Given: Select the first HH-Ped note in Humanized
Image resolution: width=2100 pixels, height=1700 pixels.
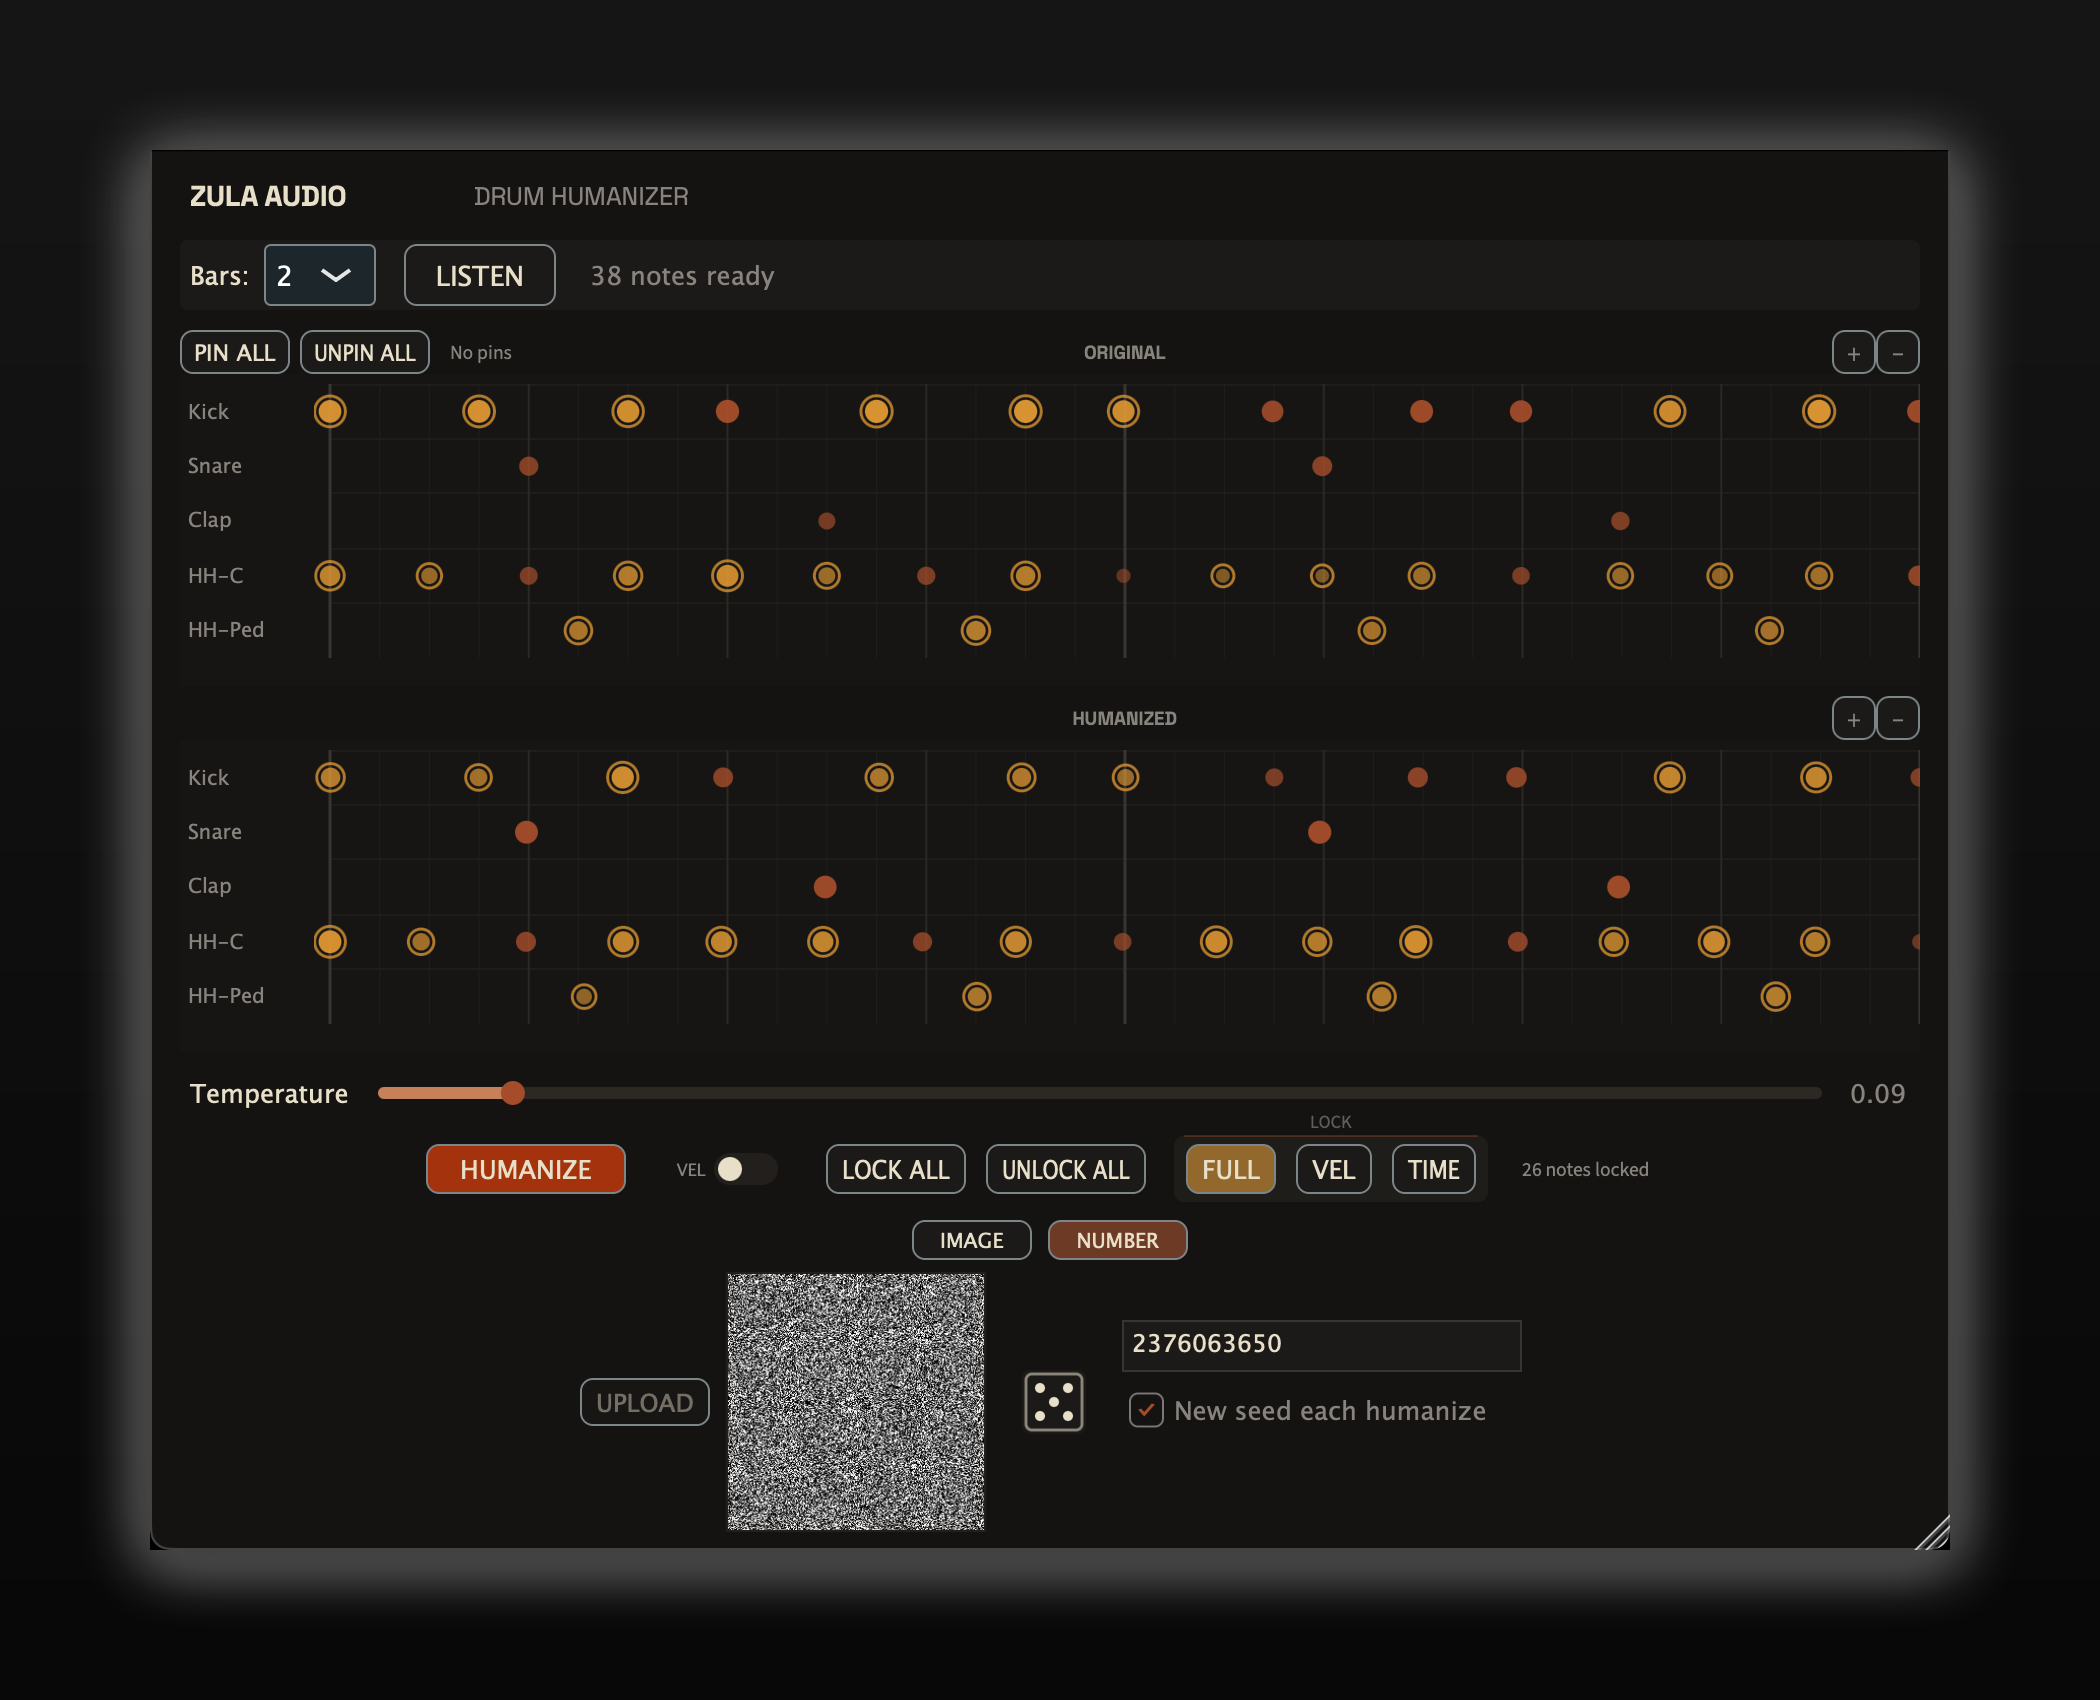Looking at the screenshot, I should click(x=584, y=997).
